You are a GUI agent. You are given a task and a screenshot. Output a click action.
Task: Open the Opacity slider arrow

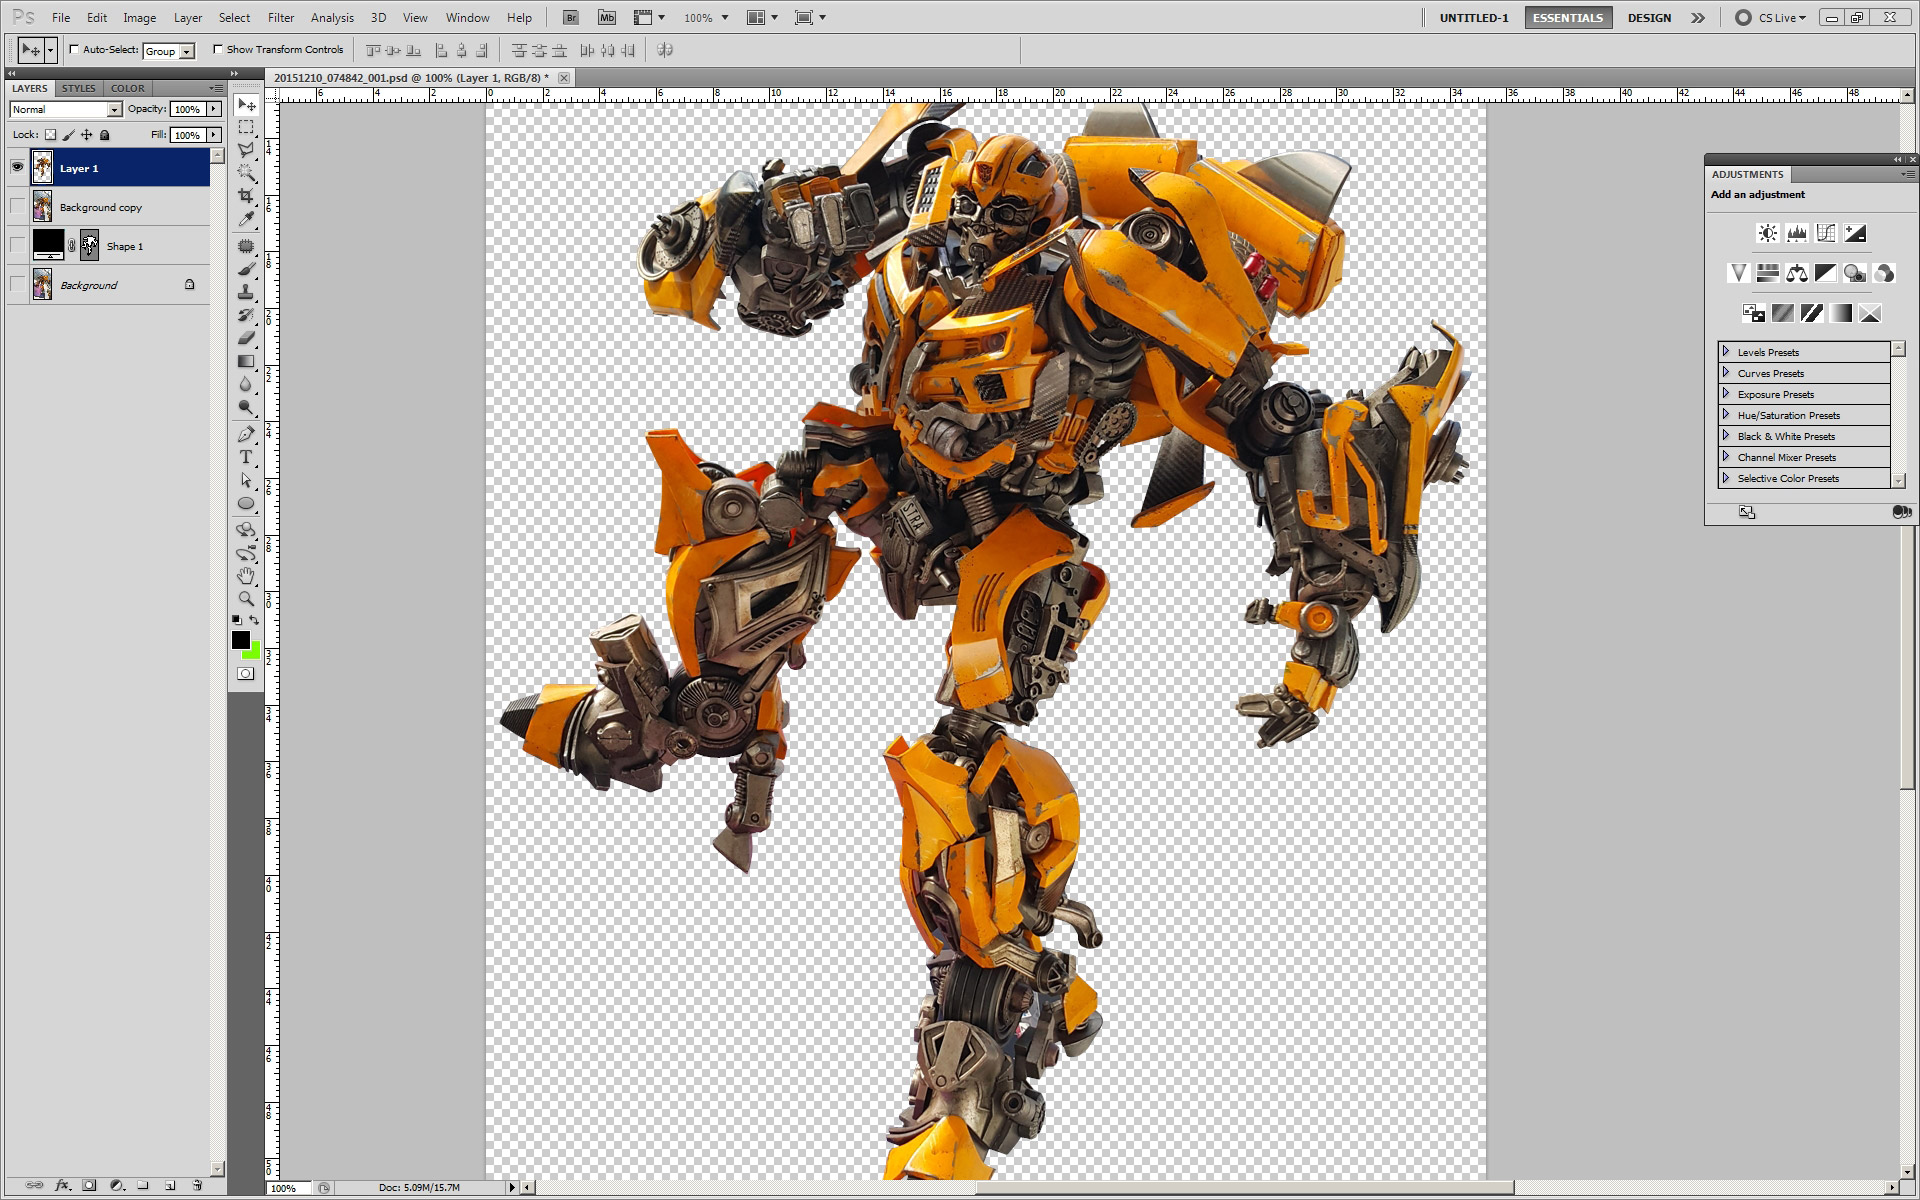pyautogui.click(x=214, y=109)
